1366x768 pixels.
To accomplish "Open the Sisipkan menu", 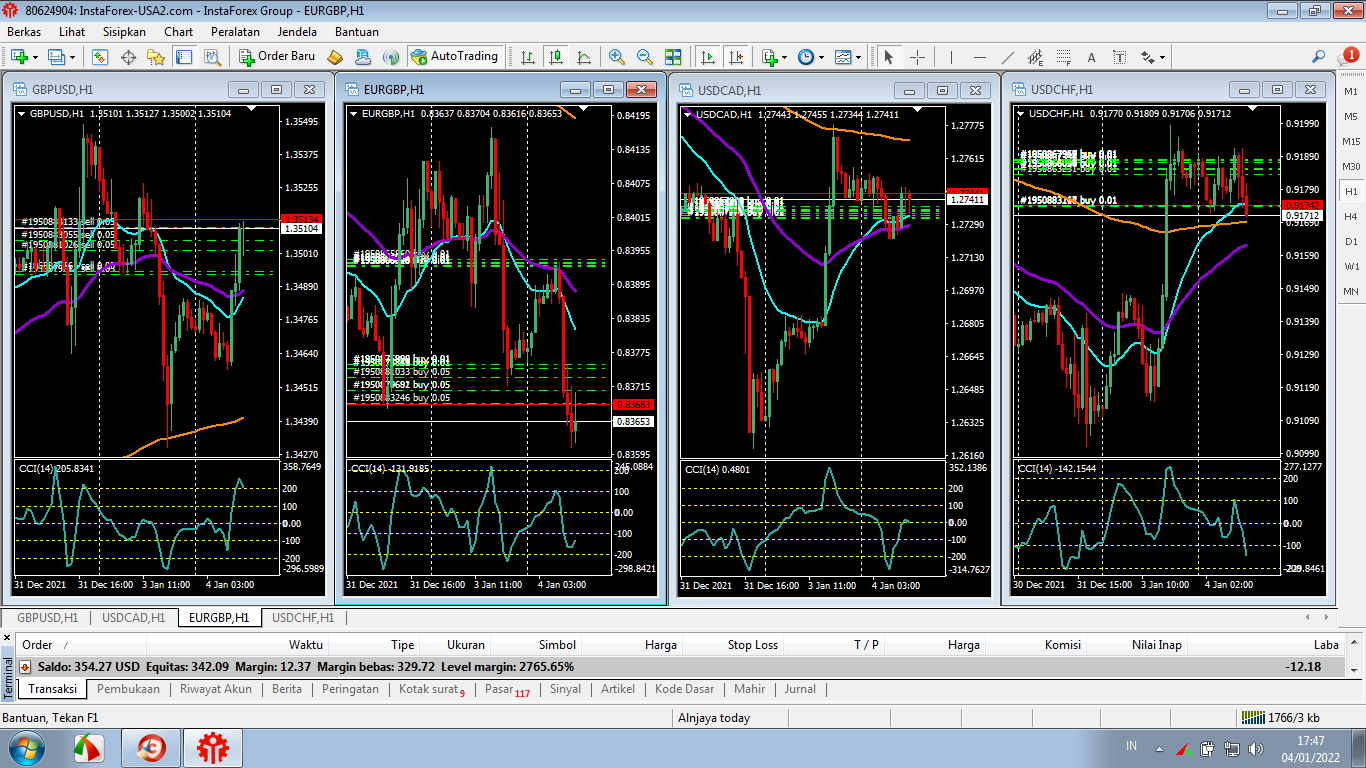I will pyautogui.click(x=124, y=32).
